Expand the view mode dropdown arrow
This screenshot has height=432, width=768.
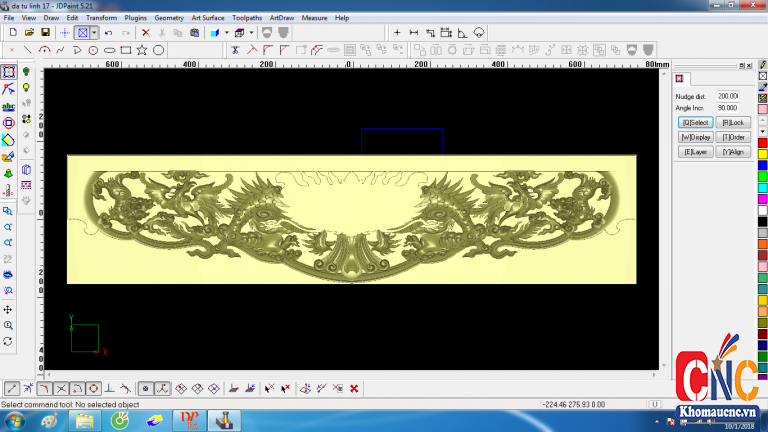pos(94,32)
